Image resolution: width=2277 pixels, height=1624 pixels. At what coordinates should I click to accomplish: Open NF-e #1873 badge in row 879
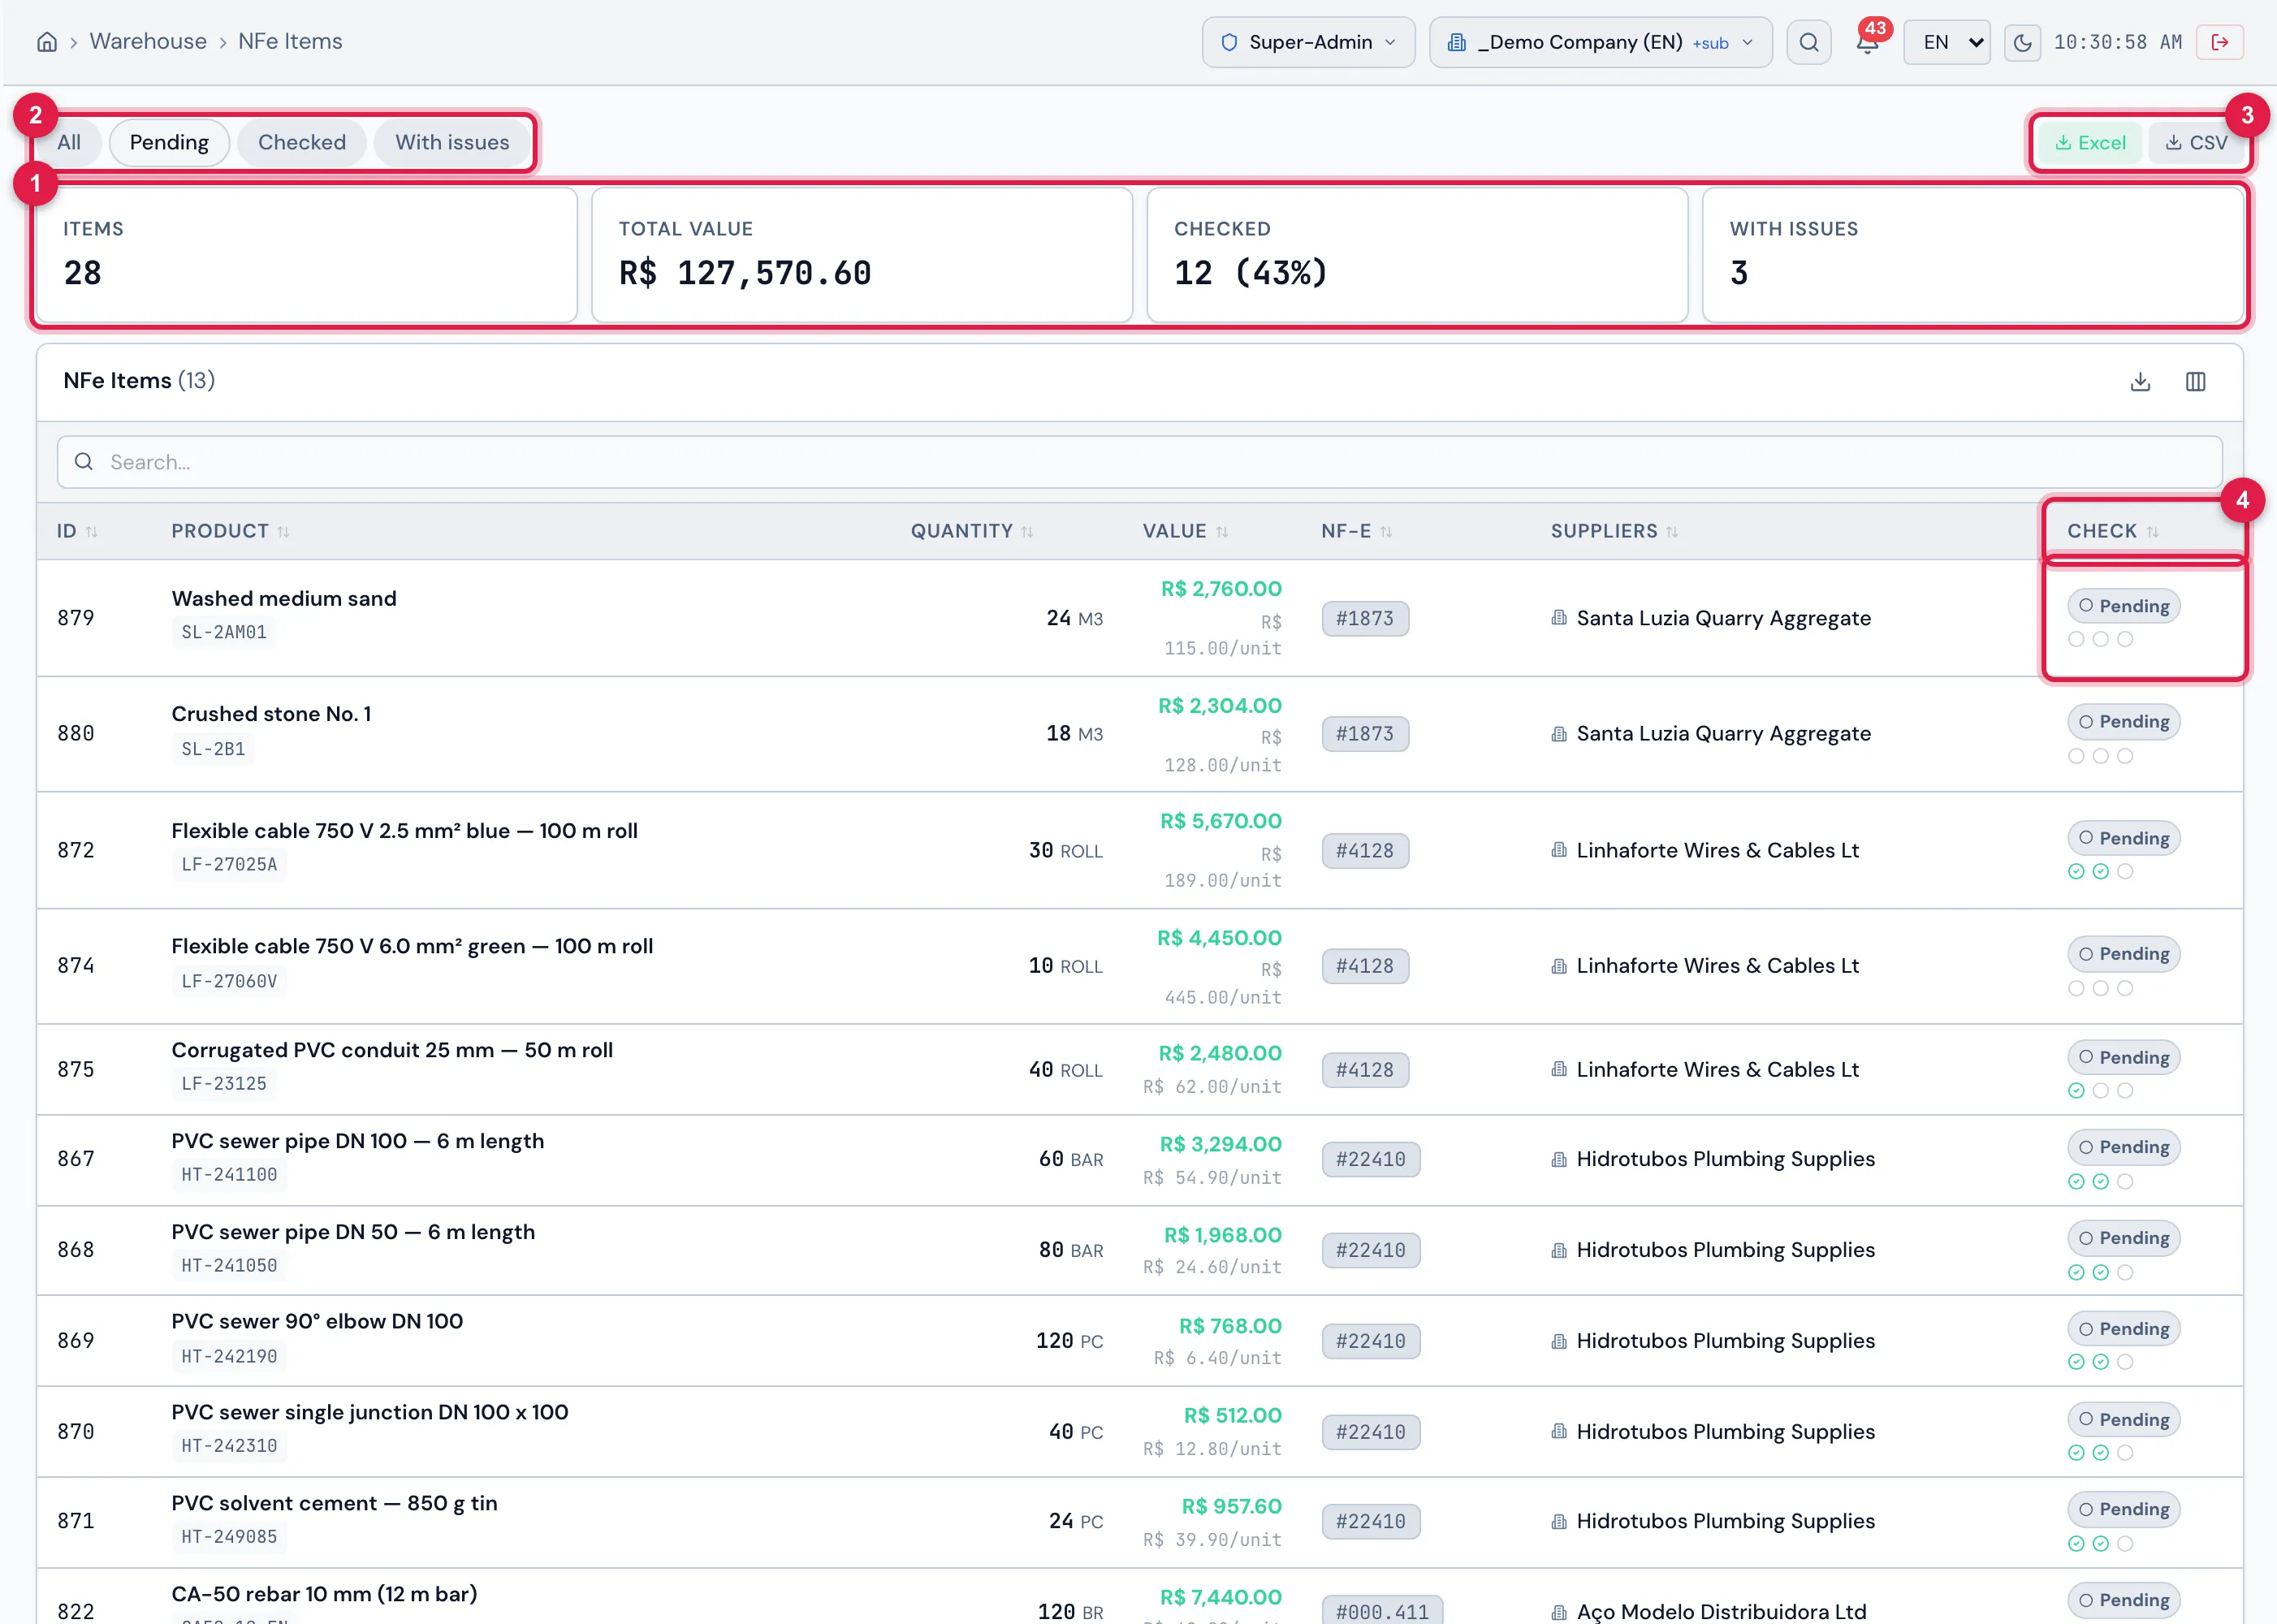pos(1365,618)
